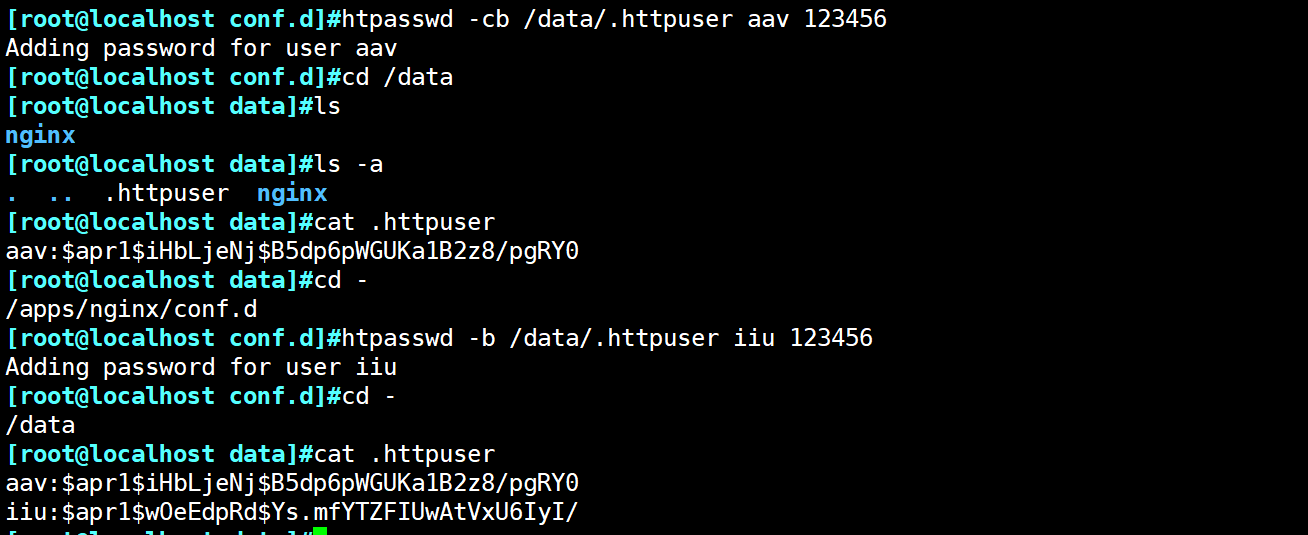Select the lone blue nginx directory under plain ls
Image resolution: width=1308 pixels, height=535 pixels.
tap(40, 135)
